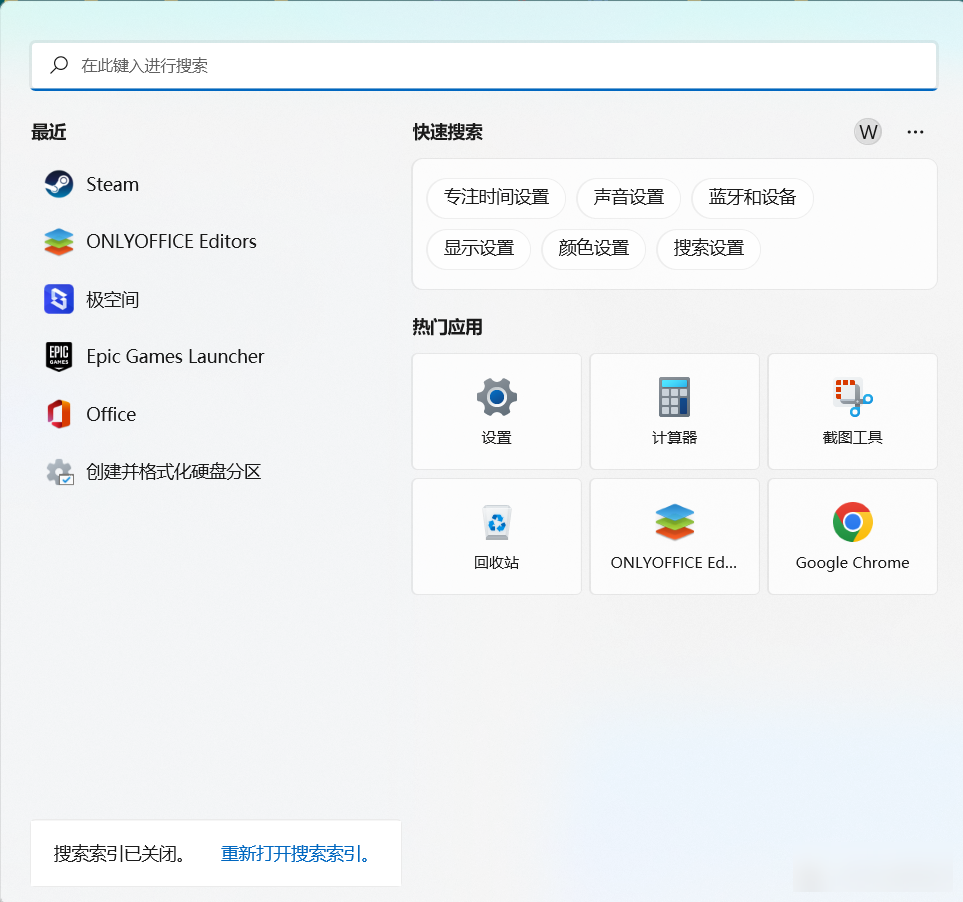This screenshot has width=963, height=902.
Task: Launch Google Chrome tile icon
Action: 852,522
